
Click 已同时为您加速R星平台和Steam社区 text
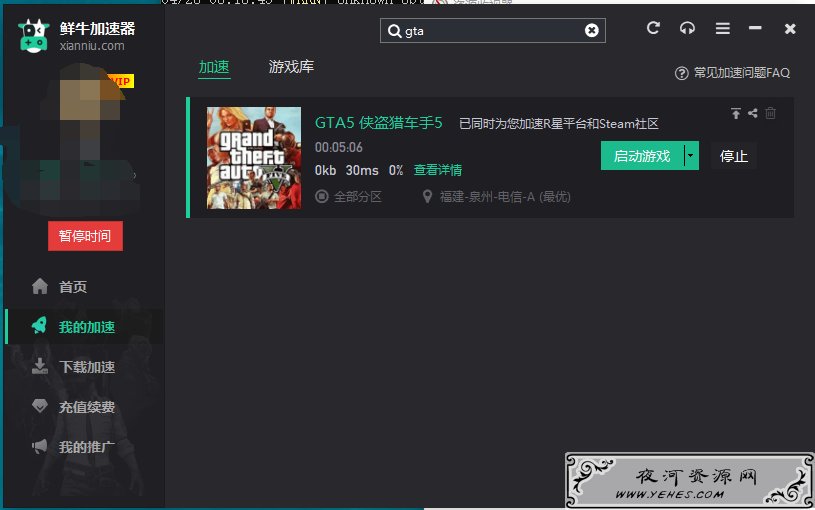pyautogui.click(x=559, y=124)
